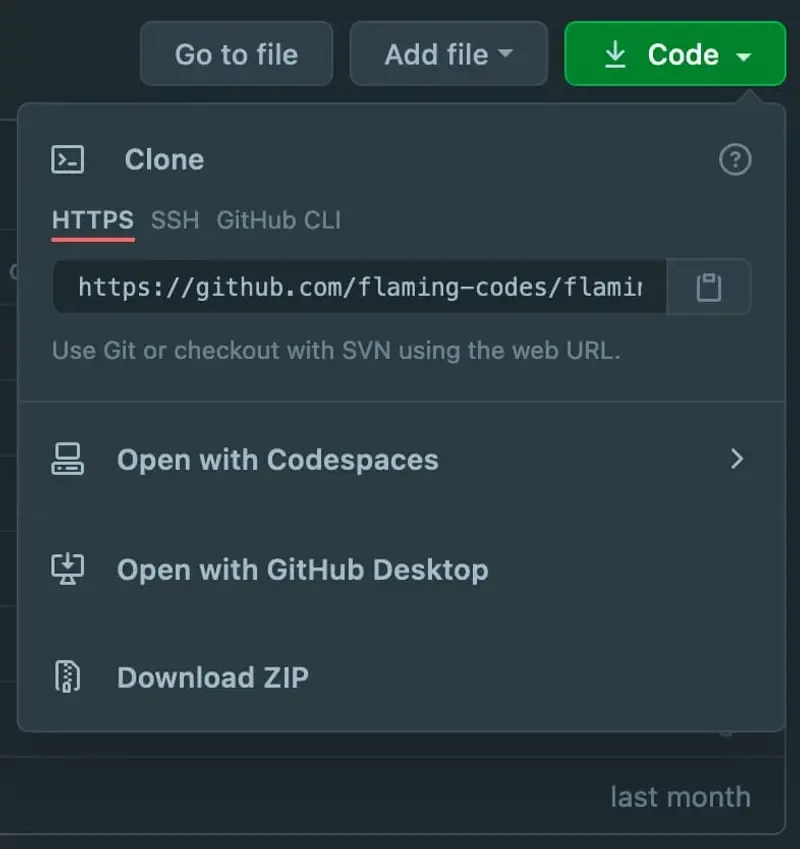800x849 pixels.
Task: Switch to the SSH clone tab
Action: pos(175,220)
